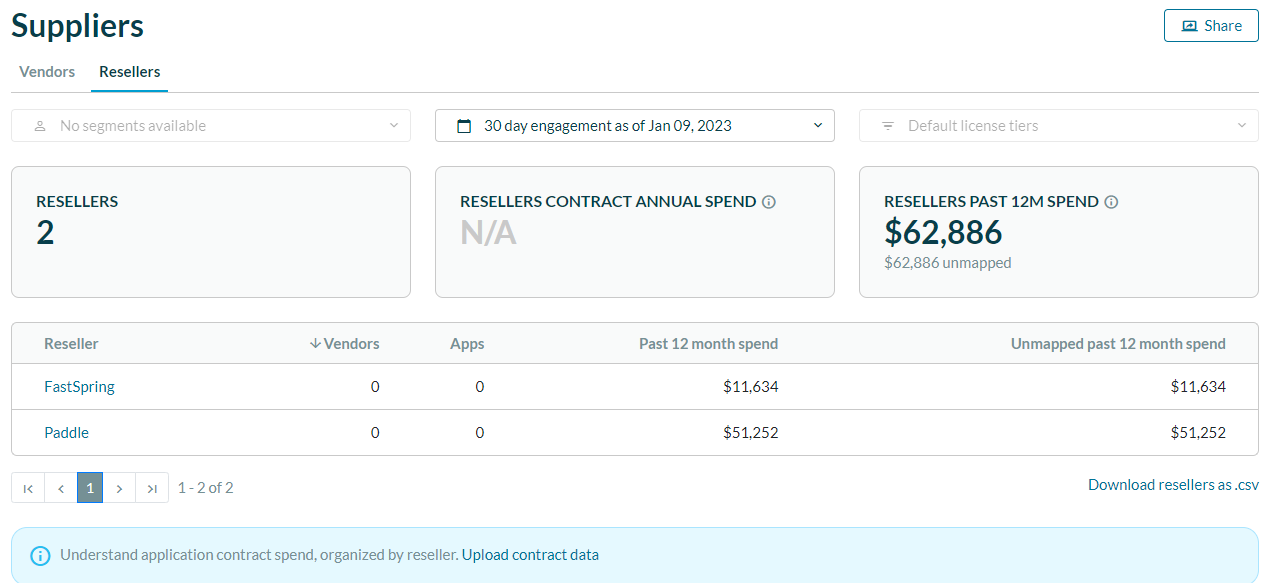
Task: Click the info icon beside Resellers Contract Annual Spend
Action: [x=769, y=202]
